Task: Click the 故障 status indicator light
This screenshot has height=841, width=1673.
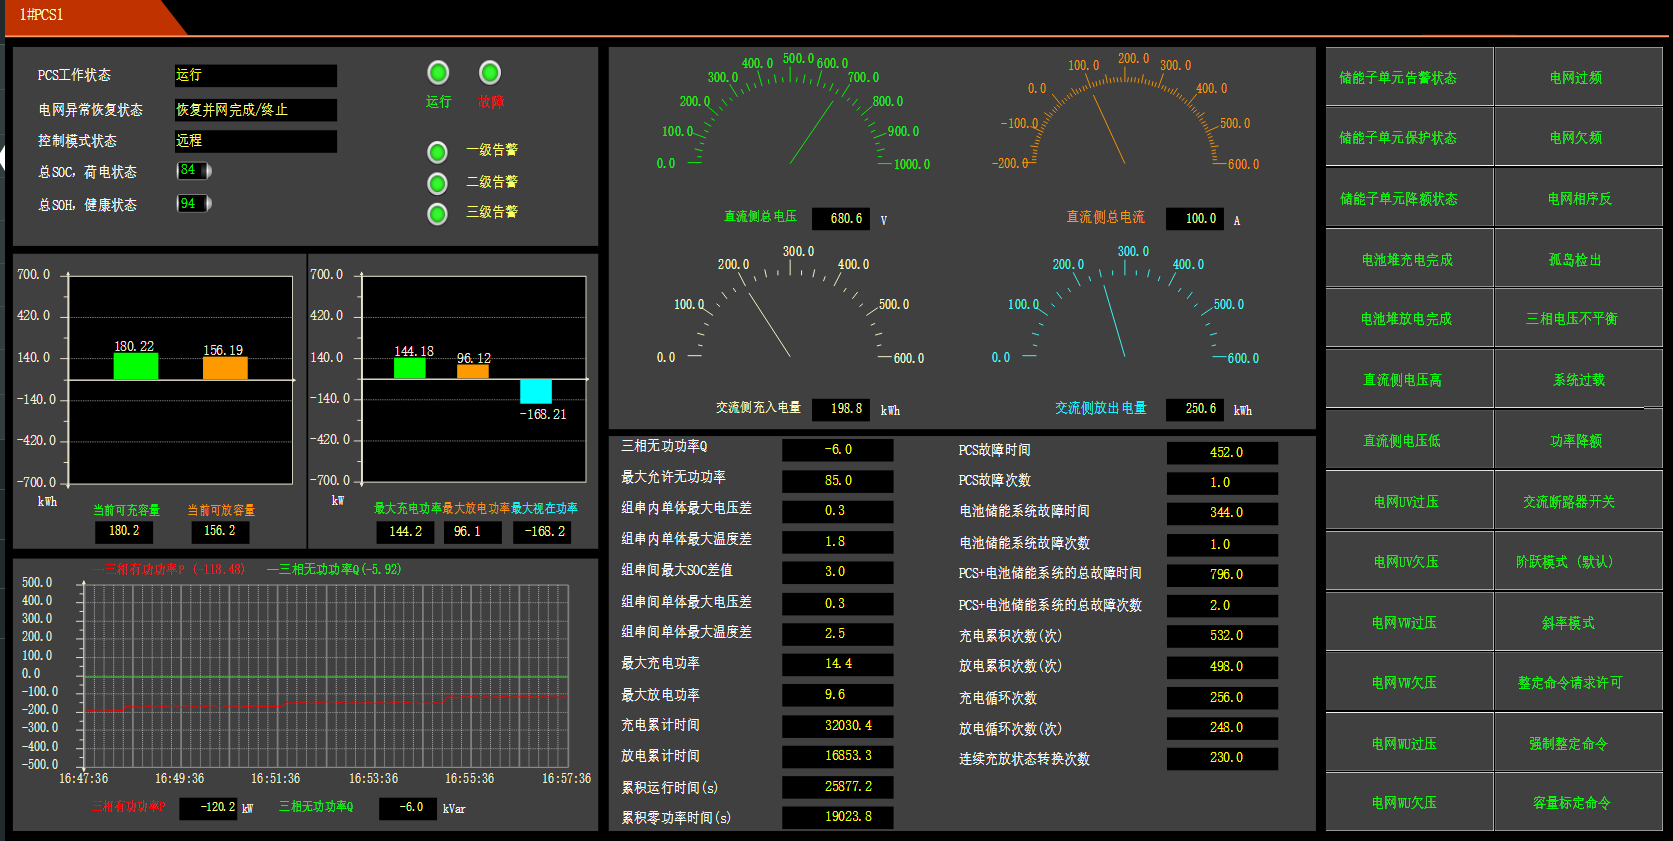Action: tap(490, 73)
